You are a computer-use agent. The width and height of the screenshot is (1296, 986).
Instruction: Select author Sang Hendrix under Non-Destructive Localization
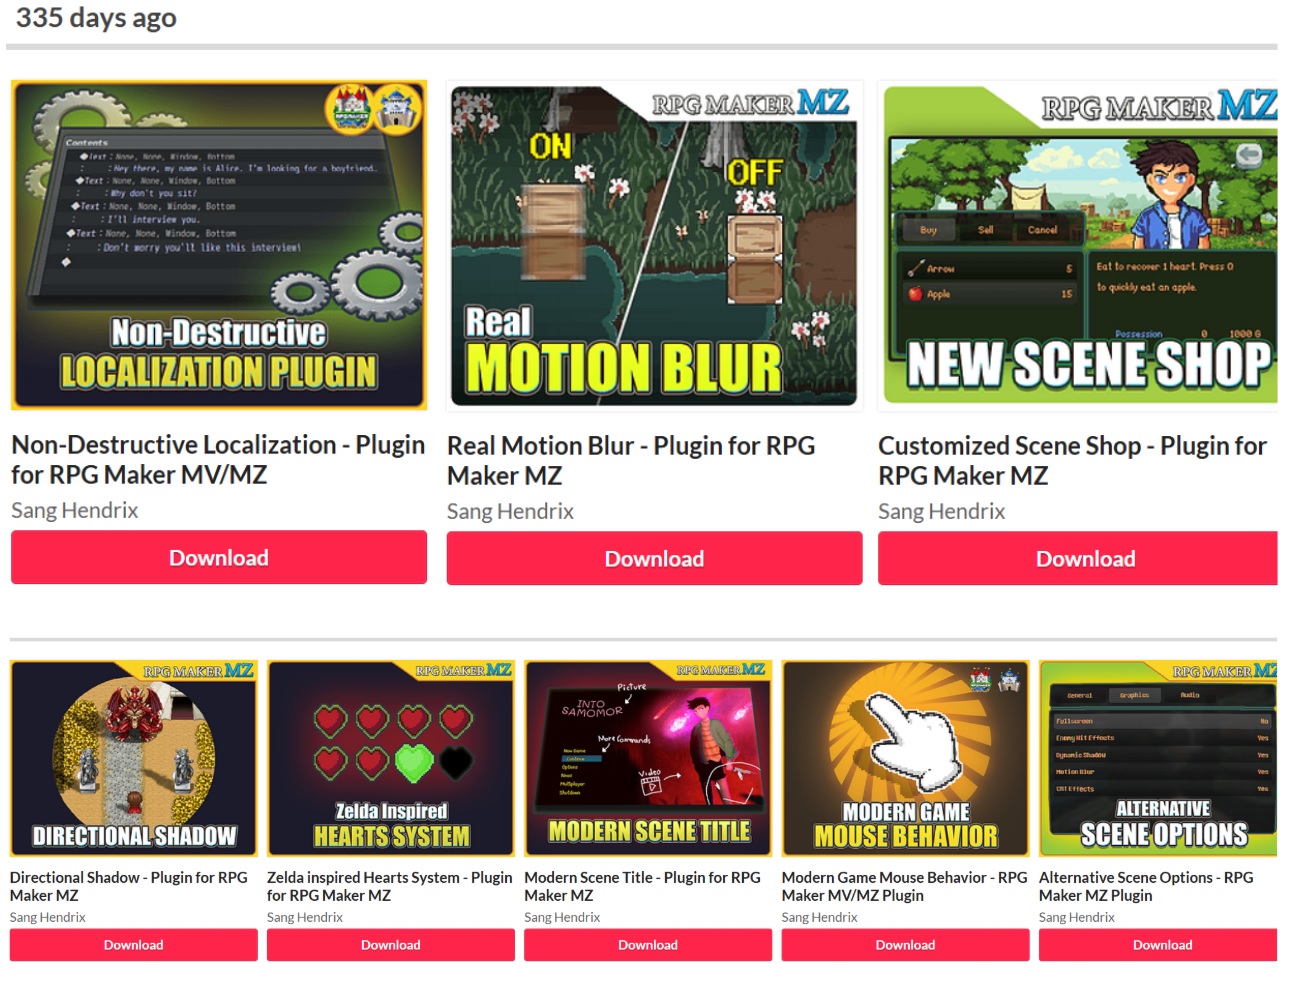coord(75,510)
